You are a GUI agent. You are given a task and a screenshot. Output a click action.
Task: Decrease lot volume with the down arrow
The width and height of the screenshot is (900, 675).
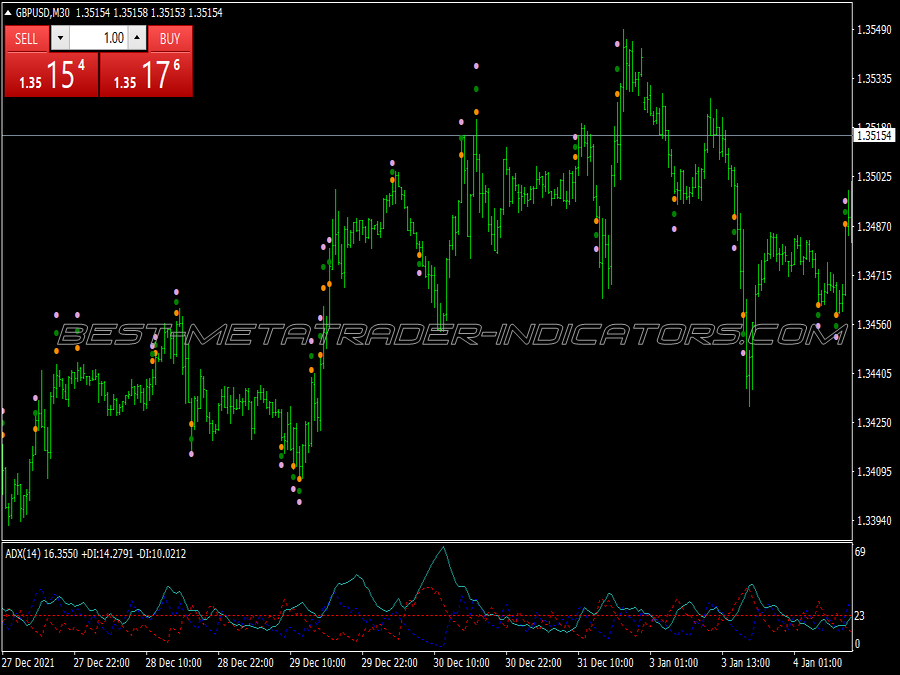tap(60, 38)
